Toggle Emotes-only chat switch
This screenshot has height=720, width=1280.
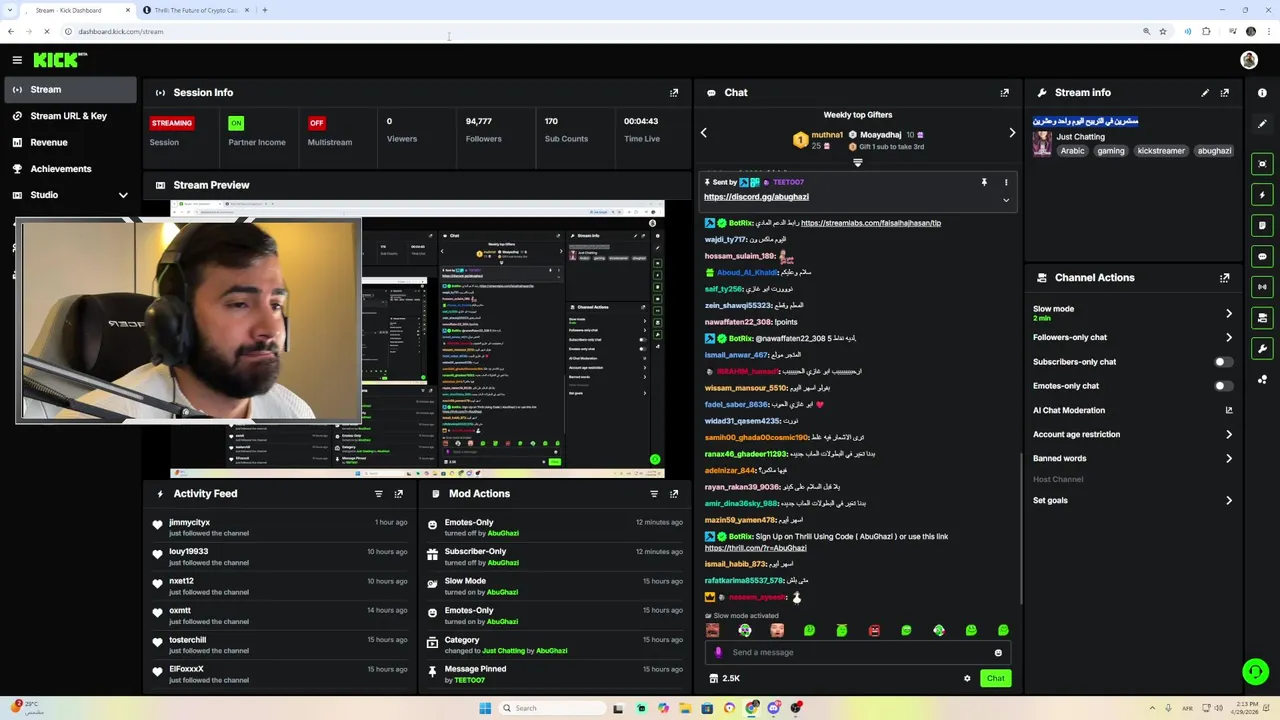(x=1223, y=386)
